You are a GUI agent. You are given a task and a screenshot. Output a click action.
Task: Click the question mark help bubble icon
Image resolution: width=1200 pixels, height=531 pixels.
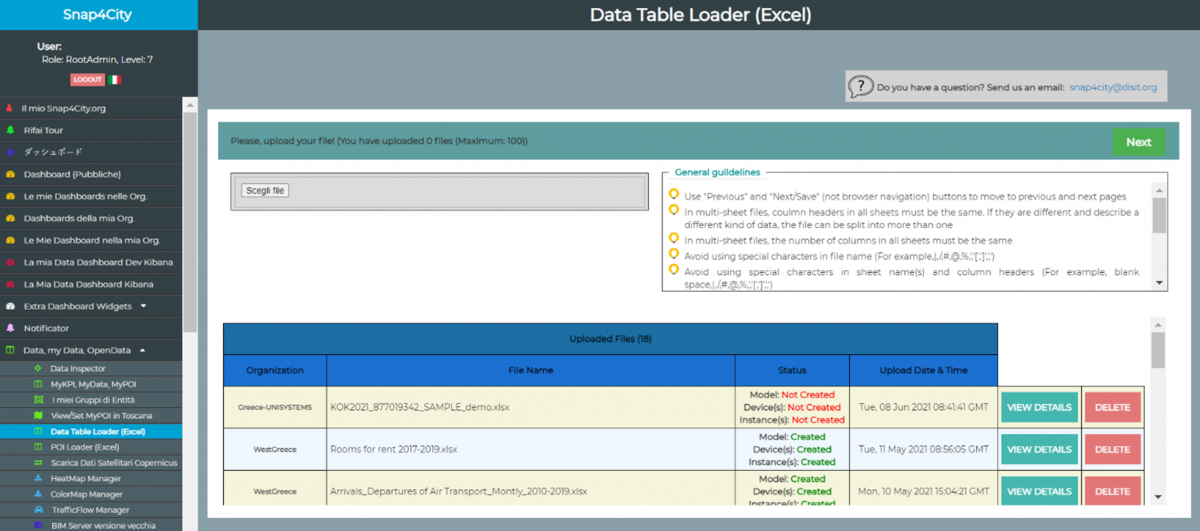pyautogui.click(x=860, y=87)
